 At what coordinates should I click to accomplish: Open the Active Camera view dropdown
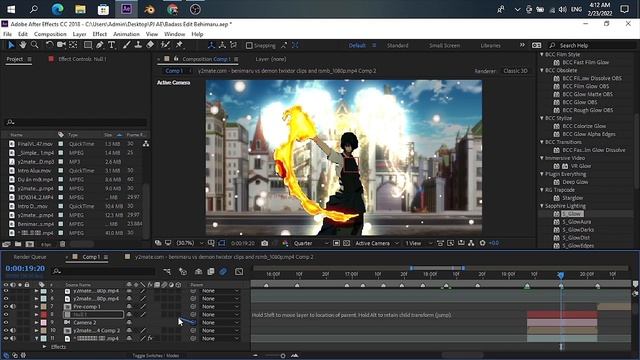[376, 243]
